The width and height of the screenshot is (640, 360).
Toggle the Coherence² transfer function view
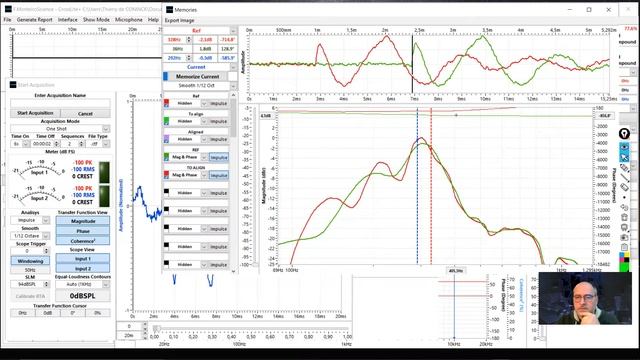click(x=83, y=241)
